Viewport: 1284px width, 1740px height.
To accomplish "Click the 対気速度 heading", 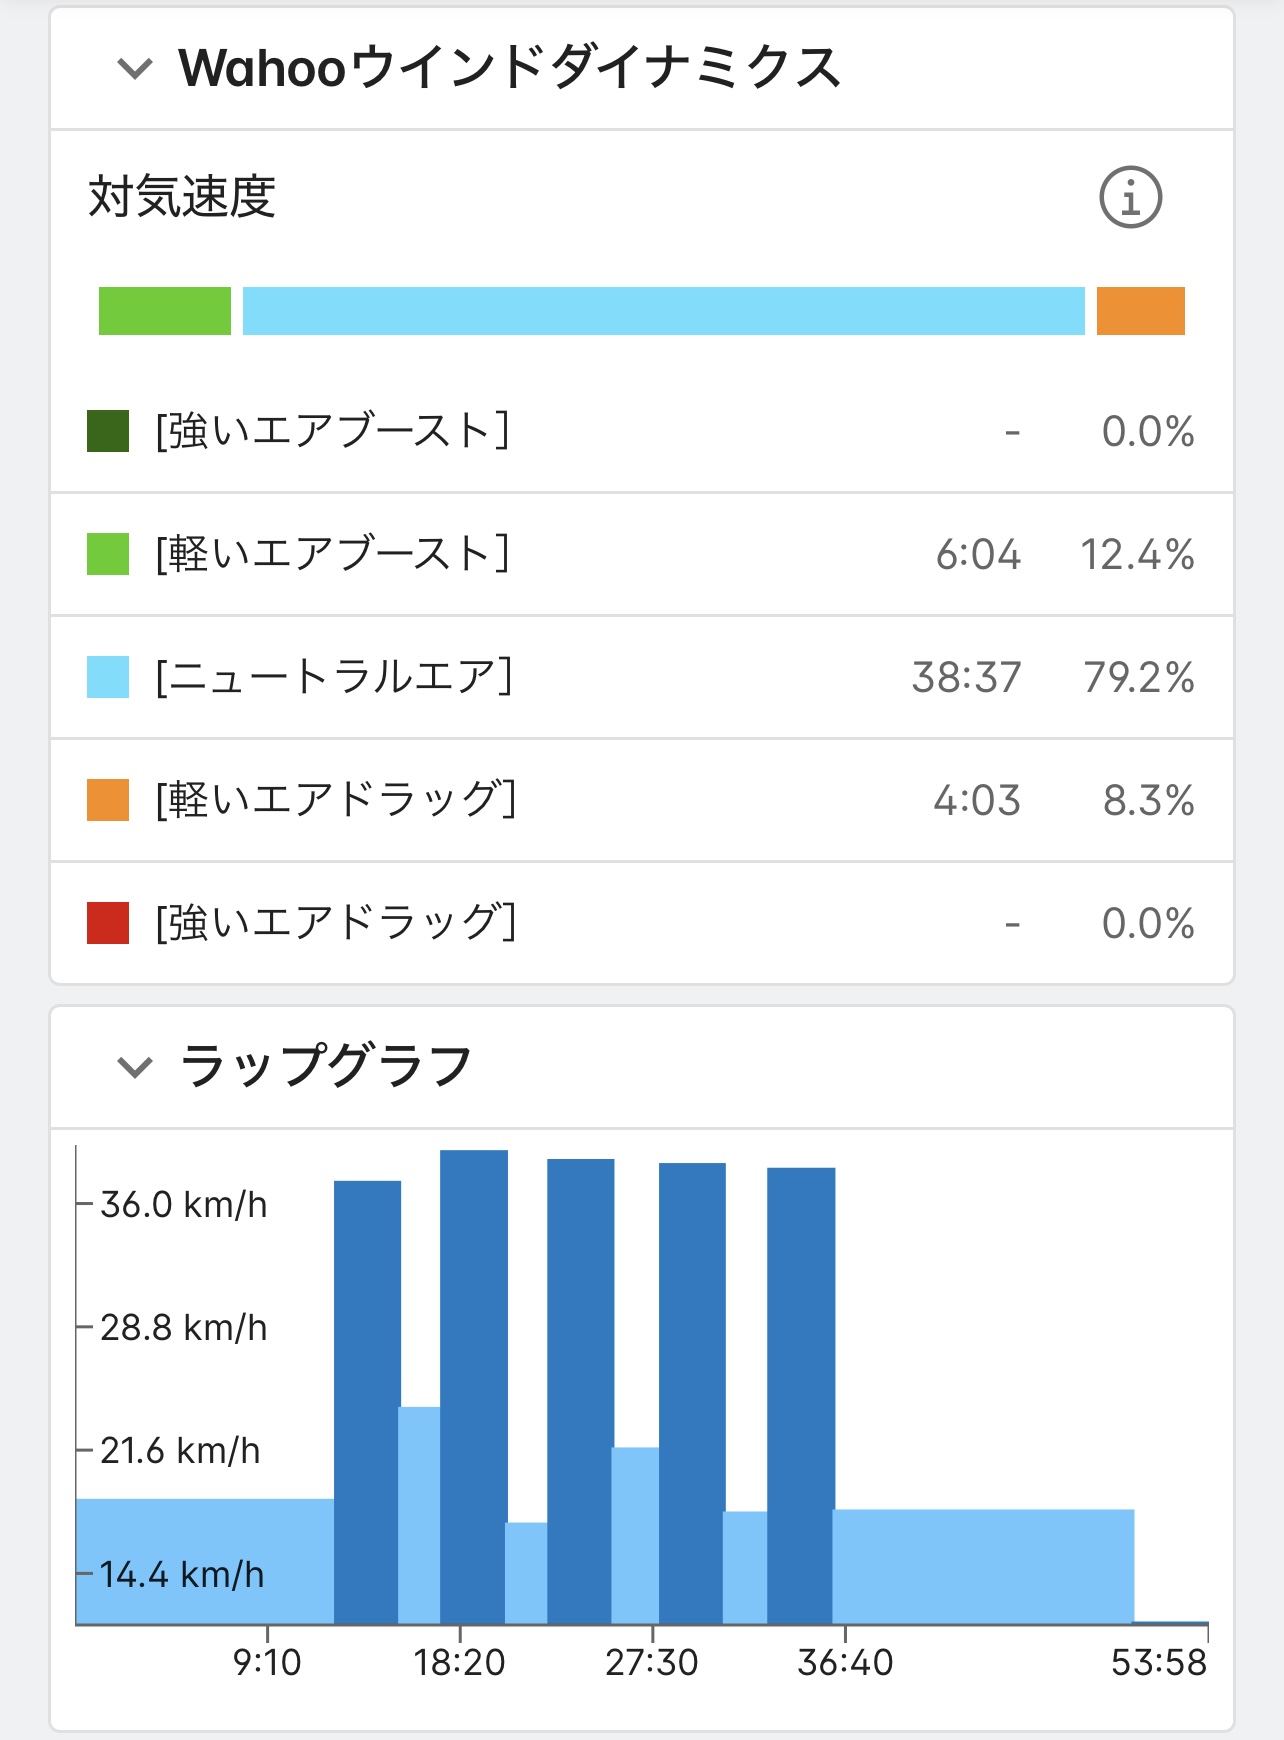I will click(182, 197).
